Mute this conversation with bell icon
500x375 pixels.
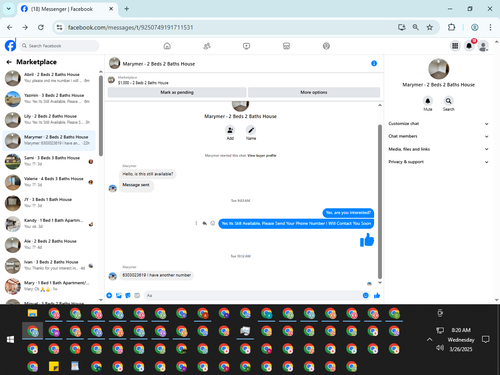coord(428,101)
